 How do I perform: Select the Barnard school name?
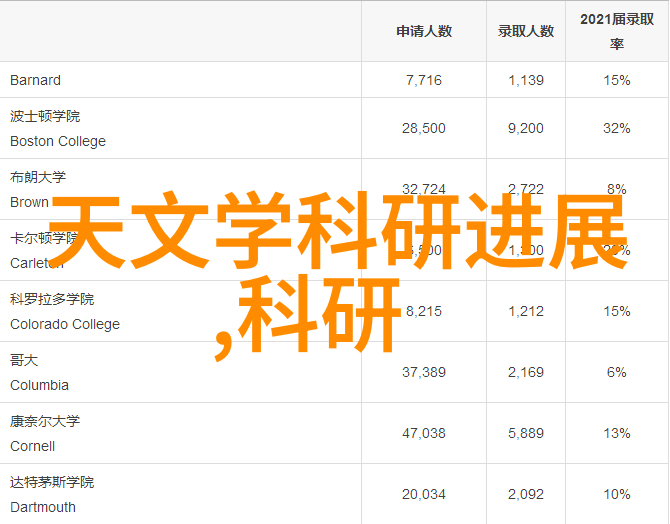tap(35, 80)
